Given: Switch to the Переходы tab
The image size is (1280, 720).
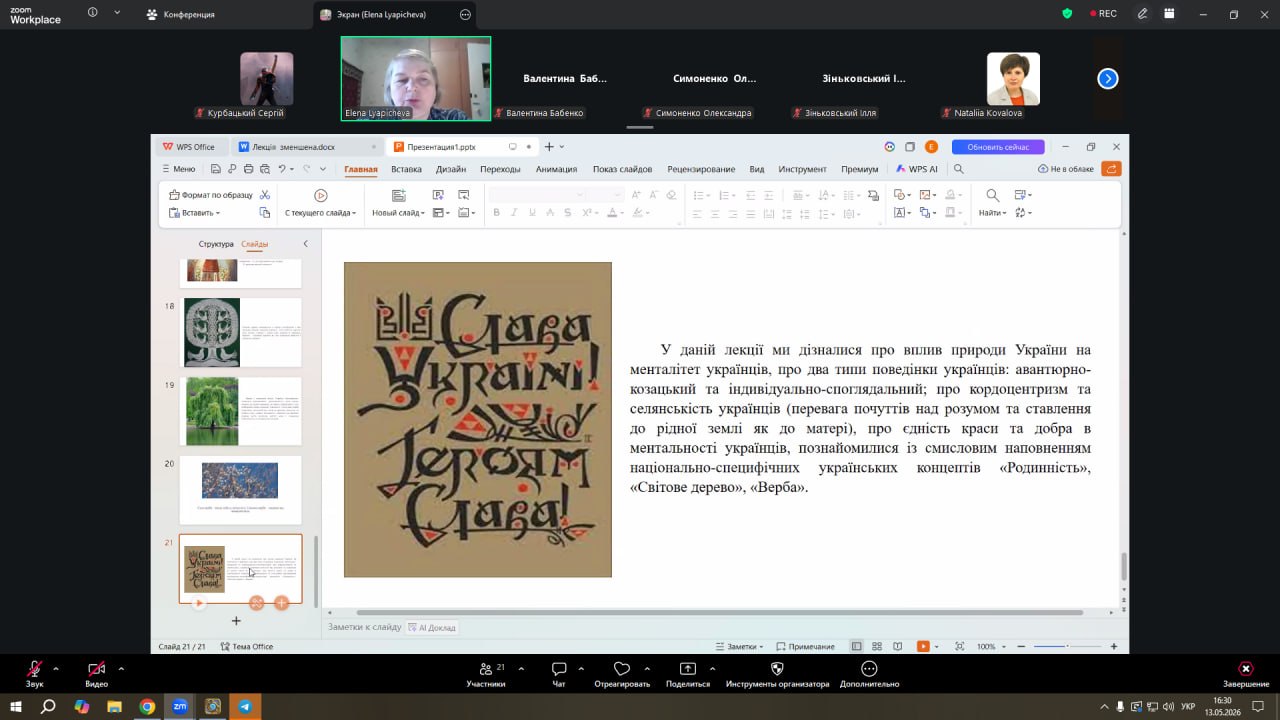Looking at the screenshot, I should click(x=500, y=169).
